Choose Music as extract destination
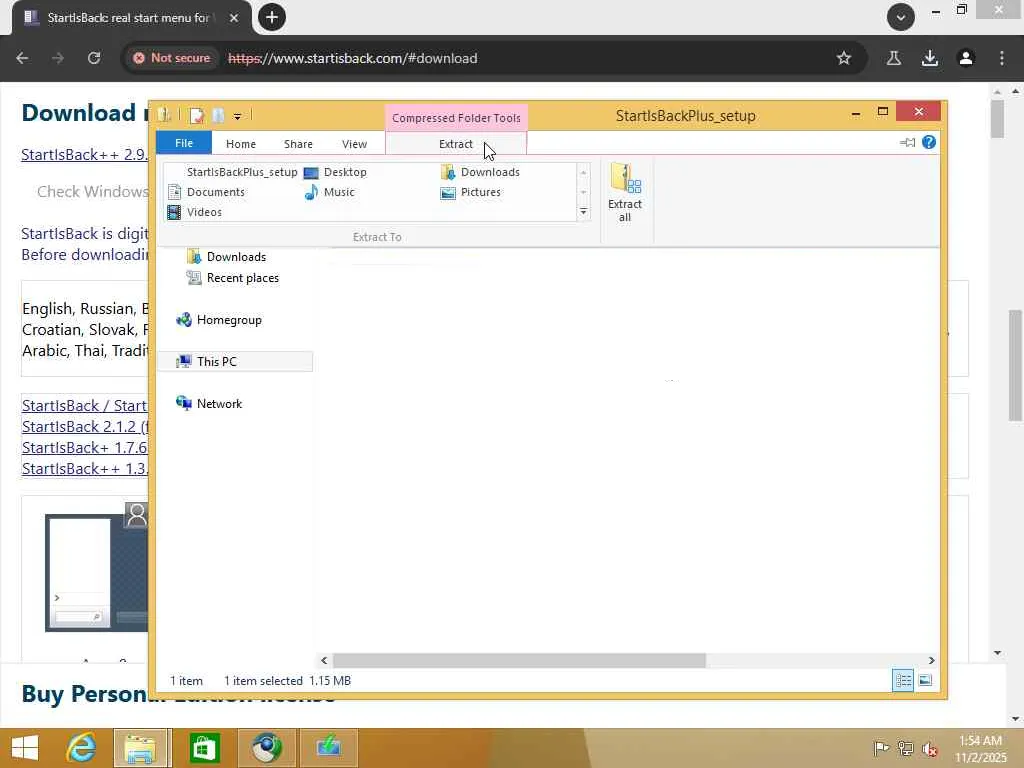This screenshot has width=1024, height=768. [x=330, y=192]
